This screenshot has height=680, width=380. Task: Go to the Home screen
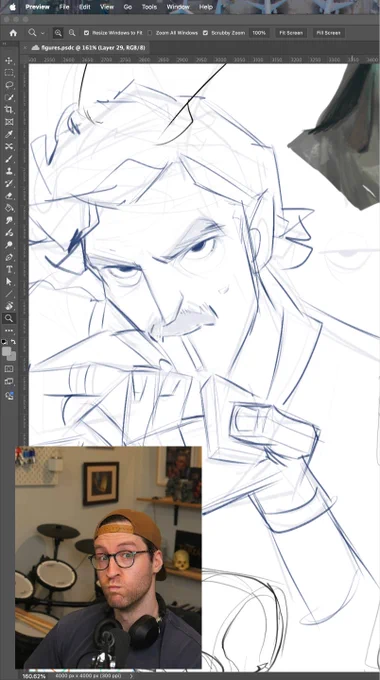pos(13,33)
